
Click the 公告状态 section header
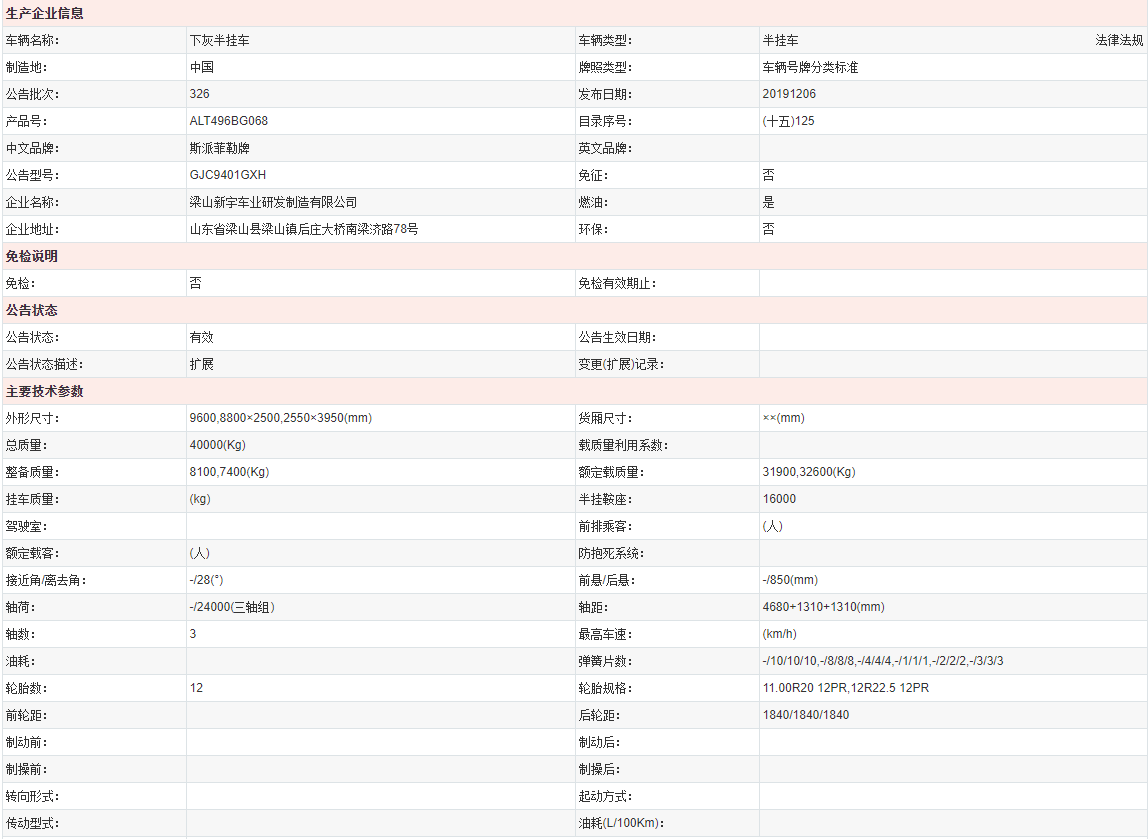coord(32,311)
